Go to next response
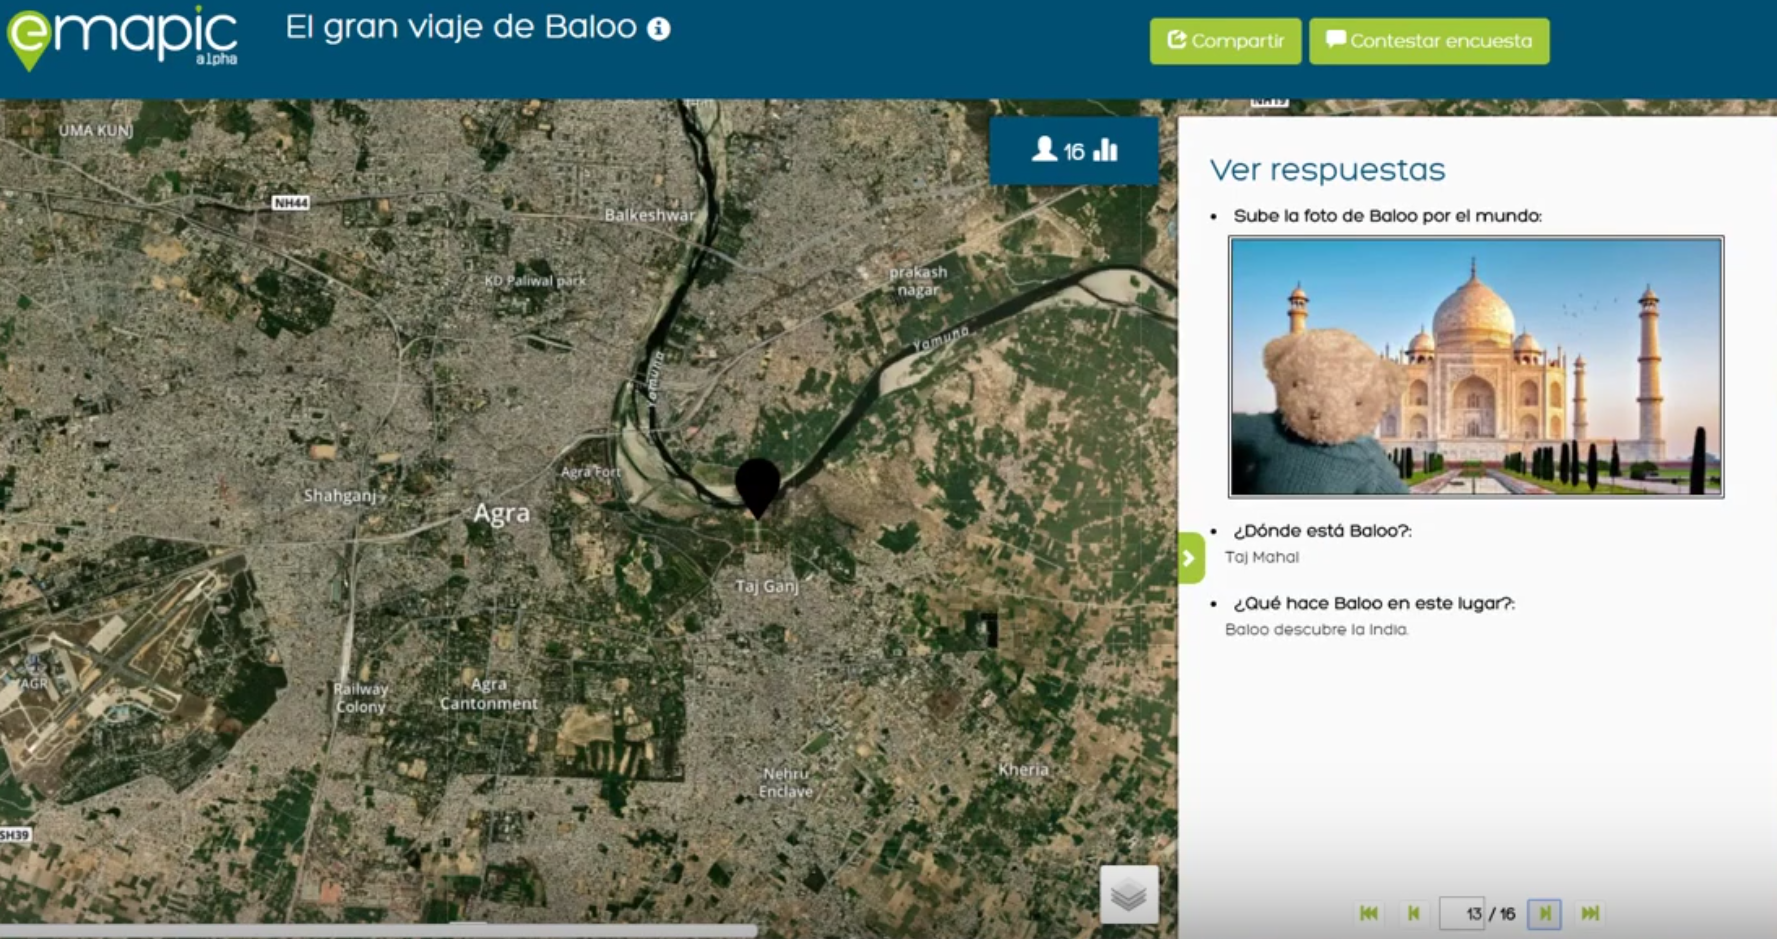 point(1545,913)
